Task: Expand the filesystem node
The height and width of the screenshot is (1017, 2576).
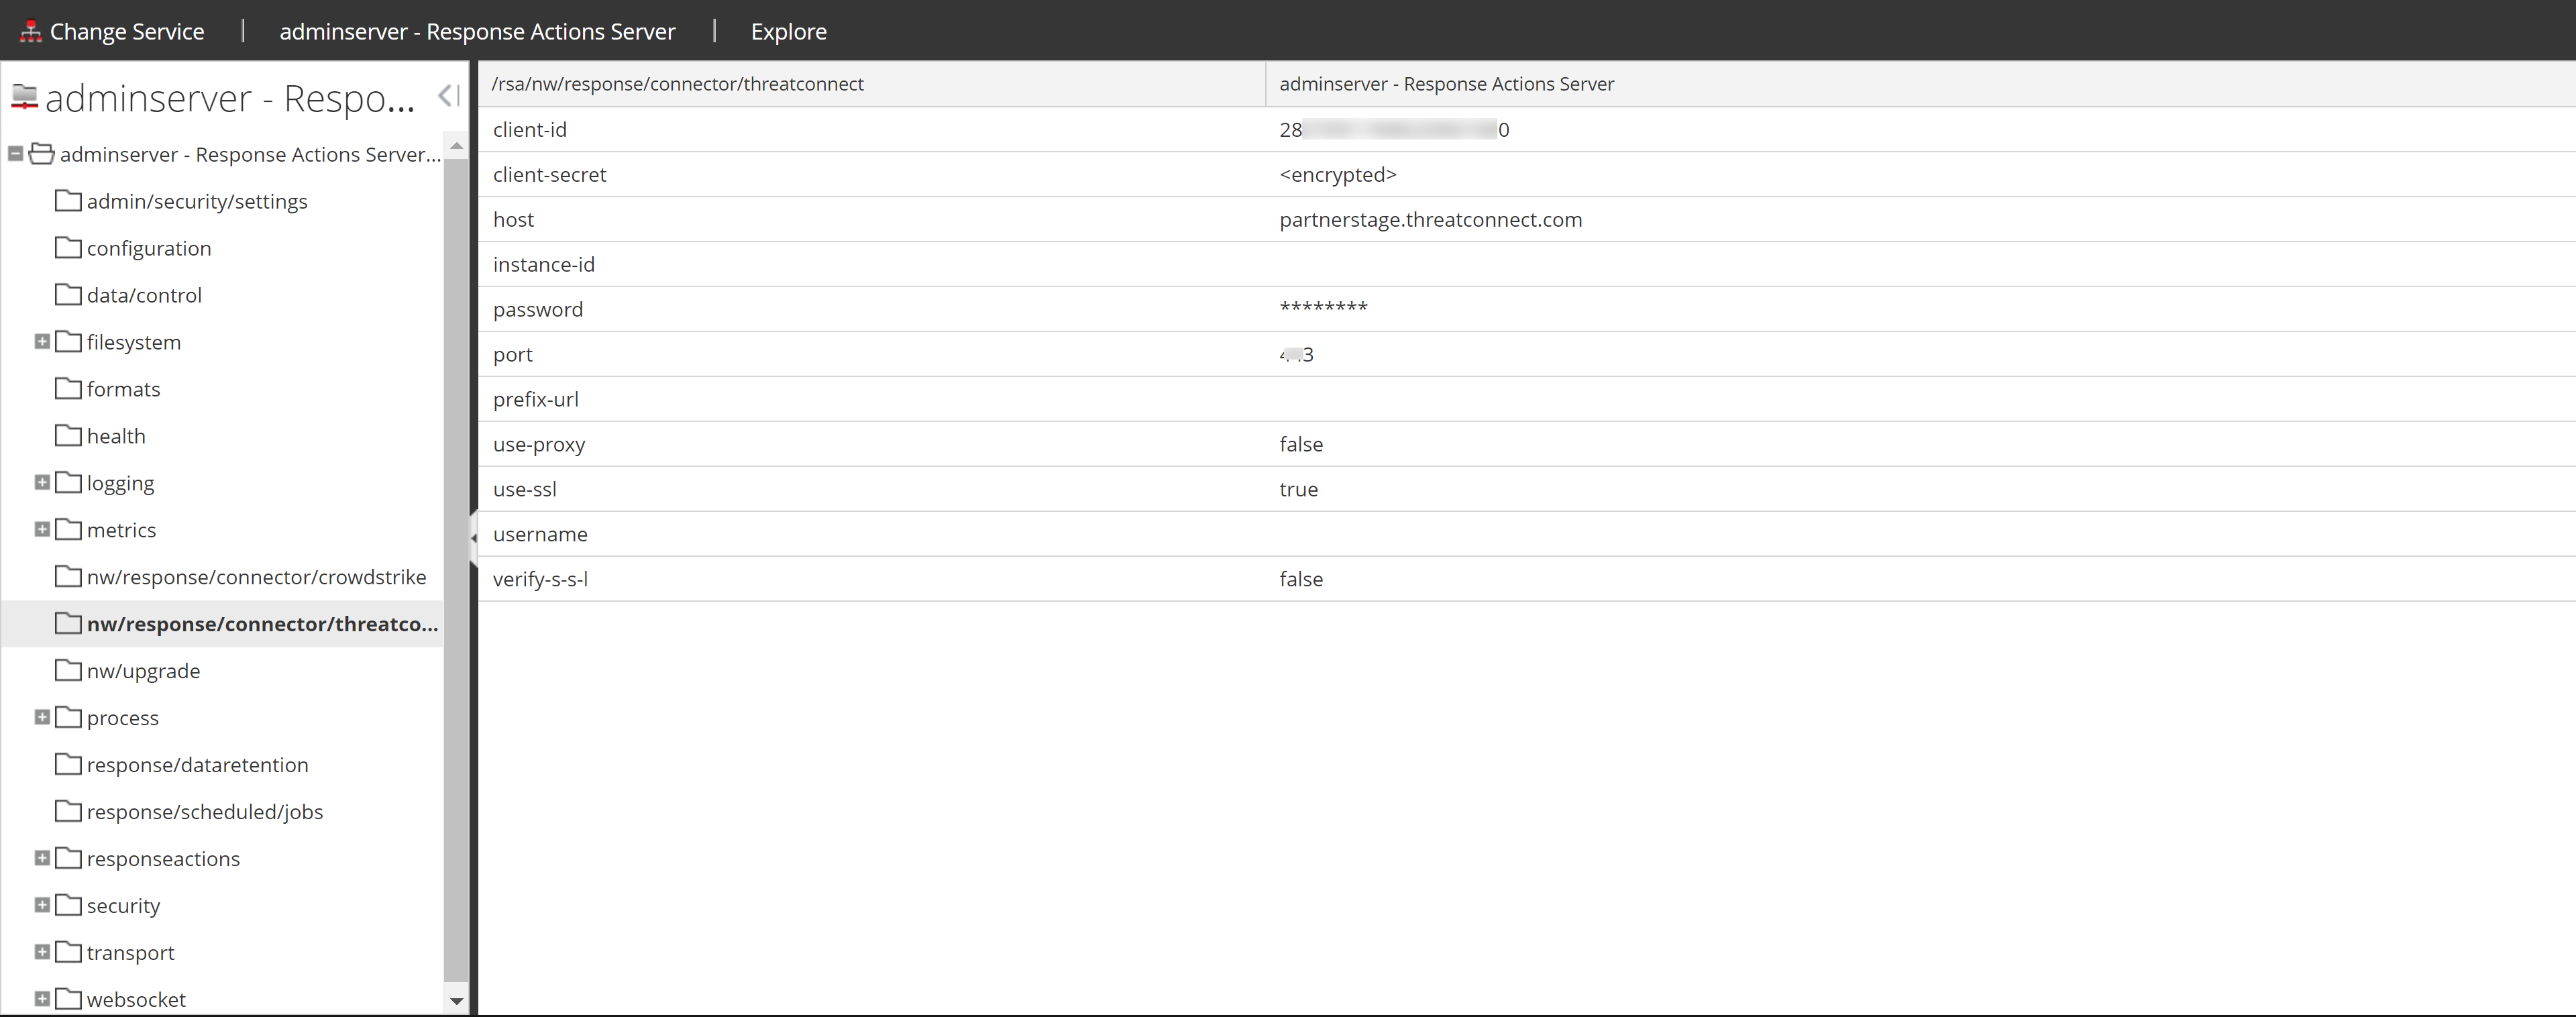Action: (x=41, y=341)
